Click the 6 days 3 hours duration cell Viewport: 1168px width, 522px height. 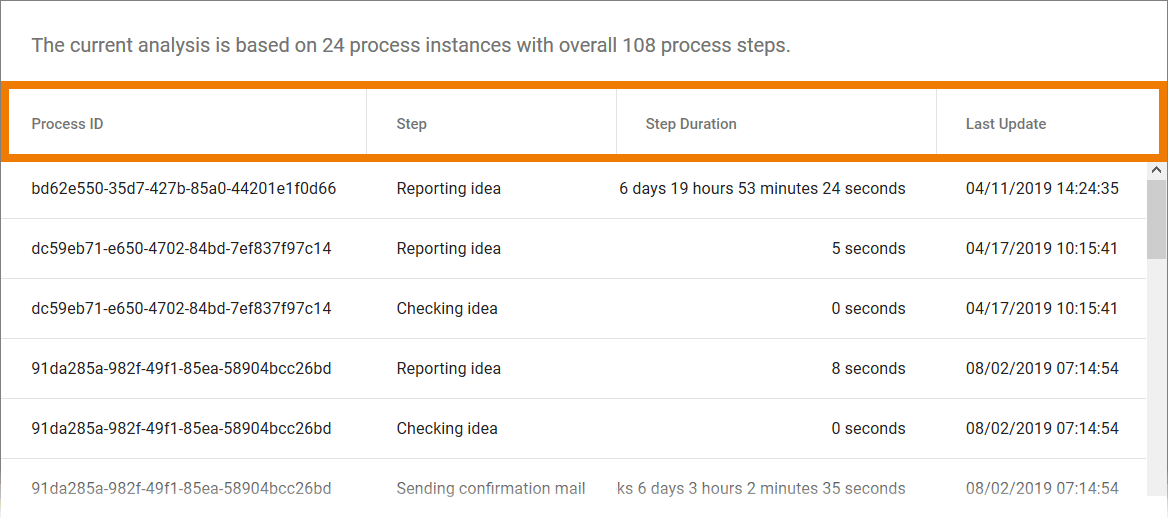pos(762,488)
